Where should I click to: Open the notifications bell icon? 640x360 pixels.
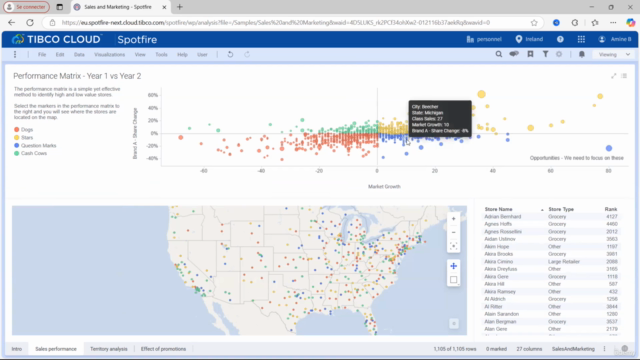(582, 54)
